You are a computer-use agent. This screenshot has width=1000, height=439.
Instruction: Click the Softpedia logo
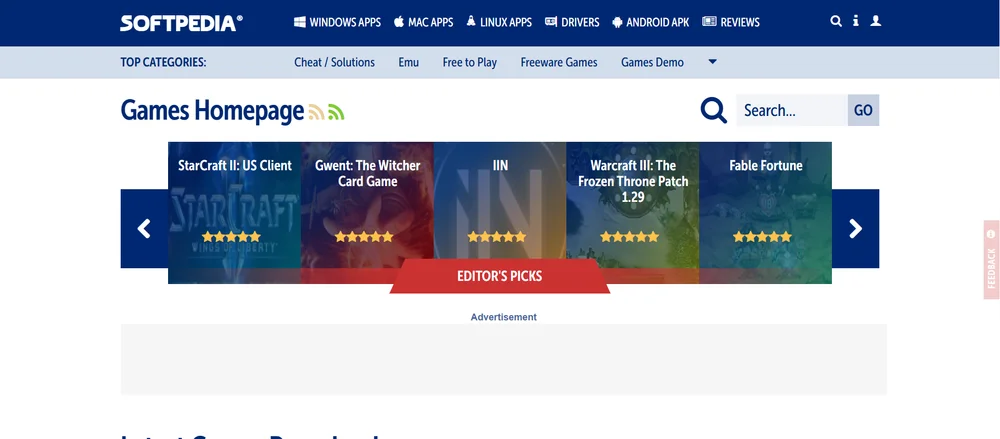(181, 22)
